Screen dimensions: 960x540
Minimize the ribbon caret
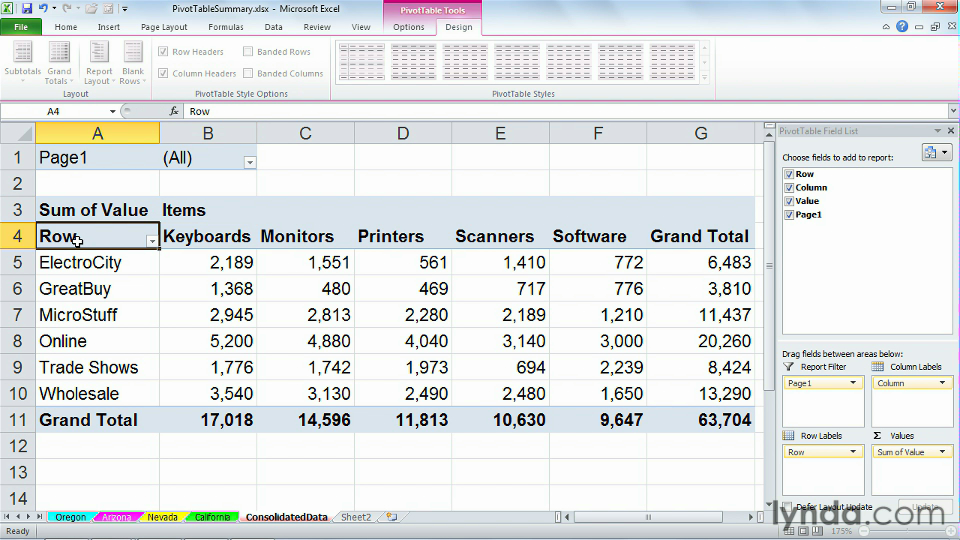[x=886, y=26]
